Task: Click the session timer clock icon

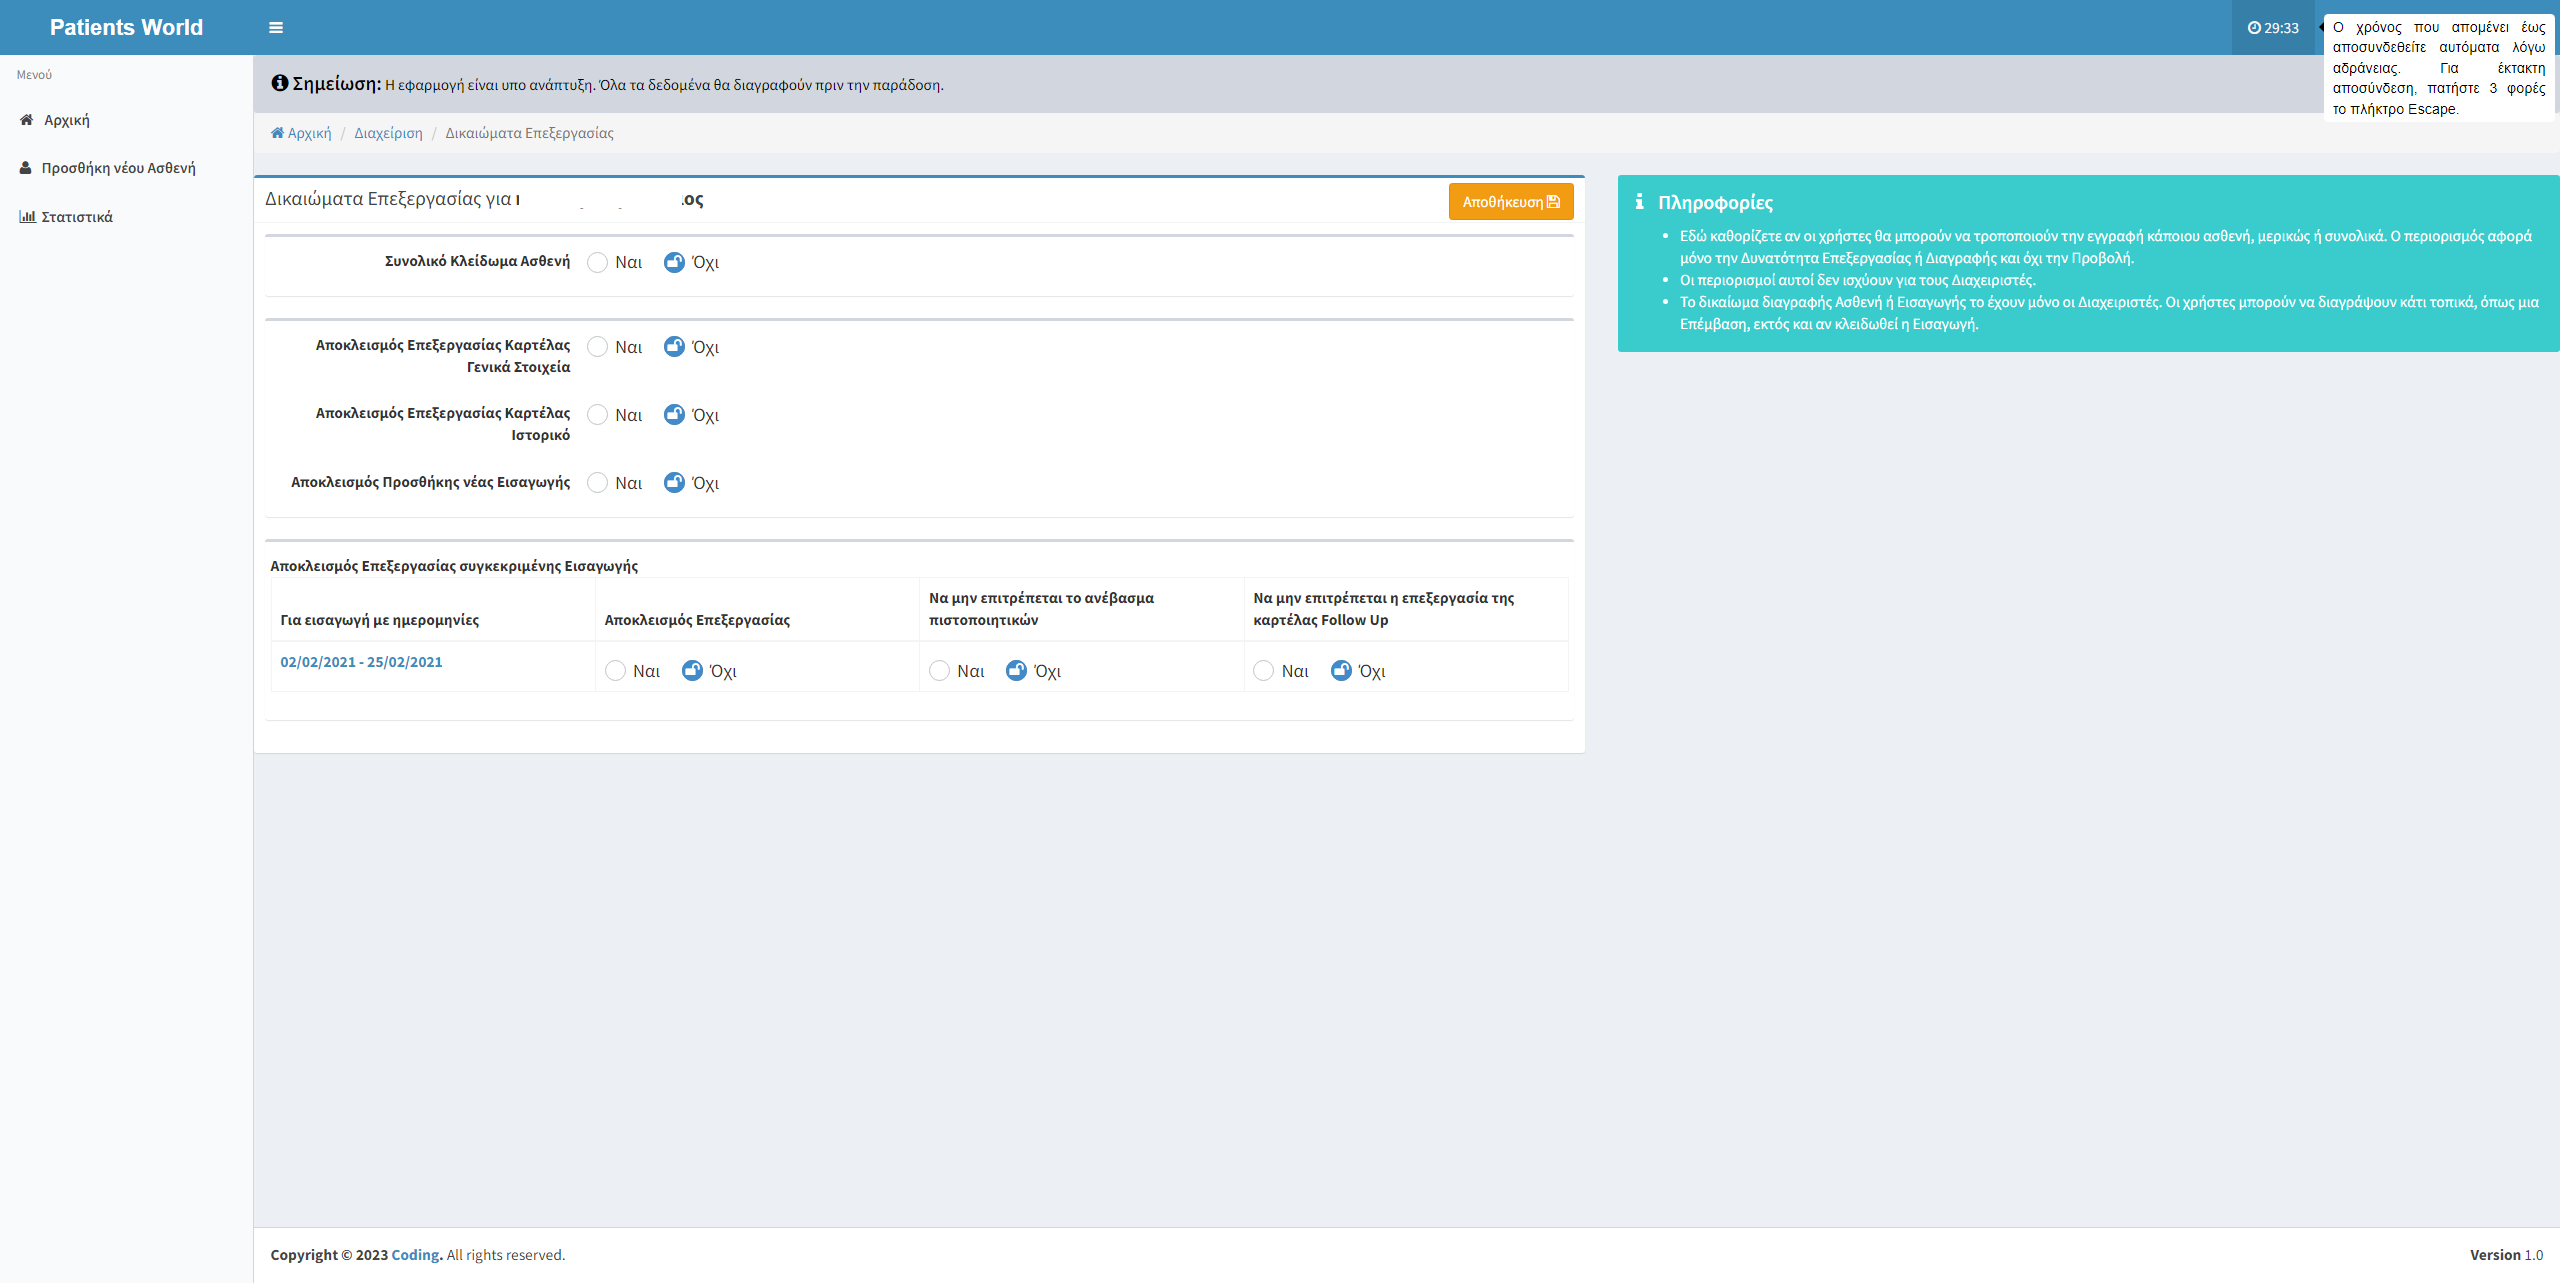Action: pos(2254,28)
